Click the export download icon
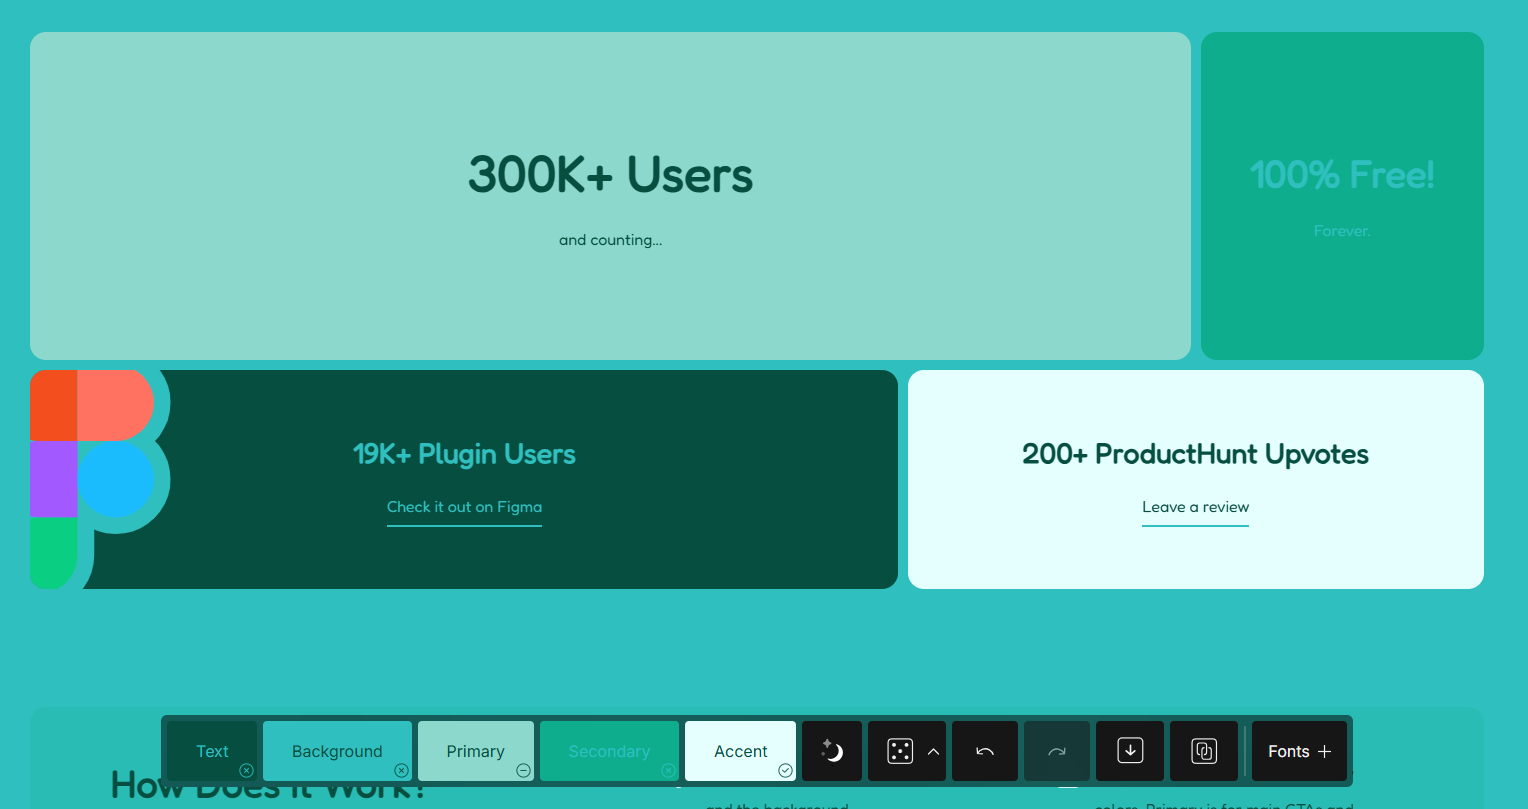This screenshot has height=809, width=1528. pyautogui.click(x=1130, y=751)
